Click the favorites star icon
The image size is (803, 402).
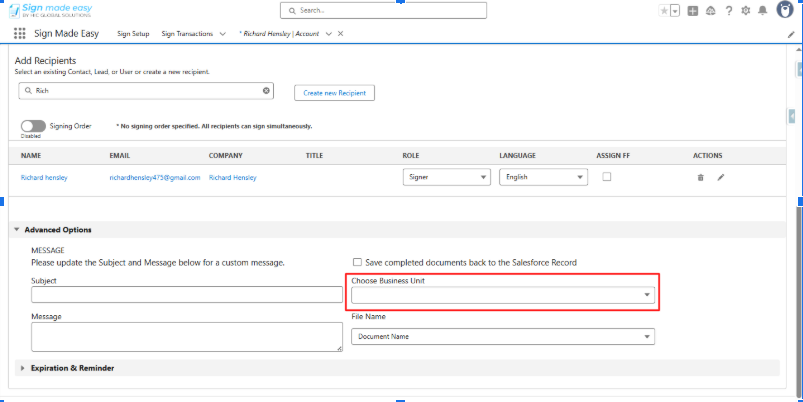[664, 10]
